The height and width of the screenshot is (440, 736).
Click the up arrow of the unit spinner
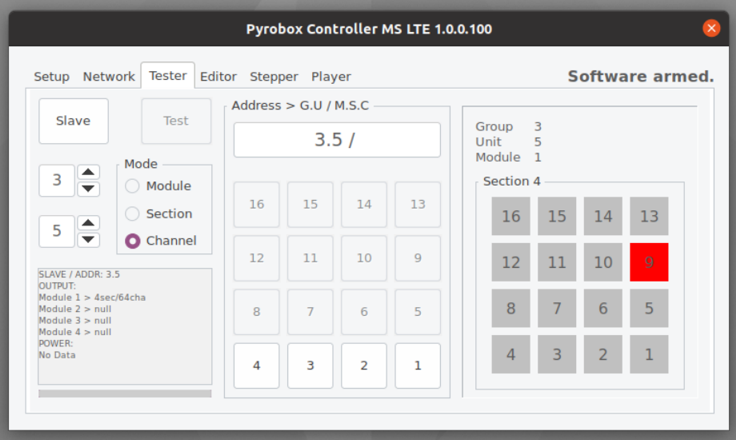pos(88,223)
